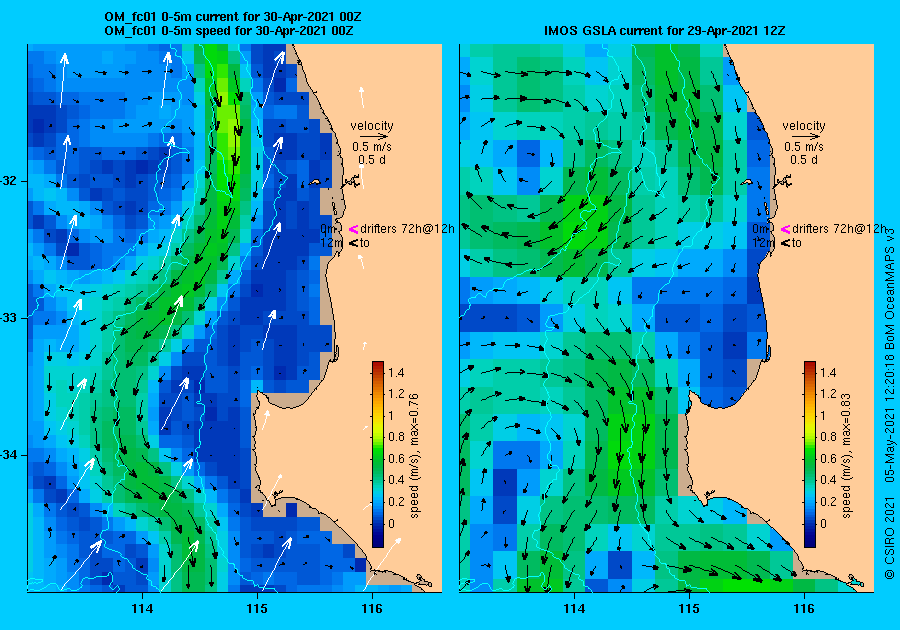Click the magenta drifter marker in right map legend

[x=785, y=229]
